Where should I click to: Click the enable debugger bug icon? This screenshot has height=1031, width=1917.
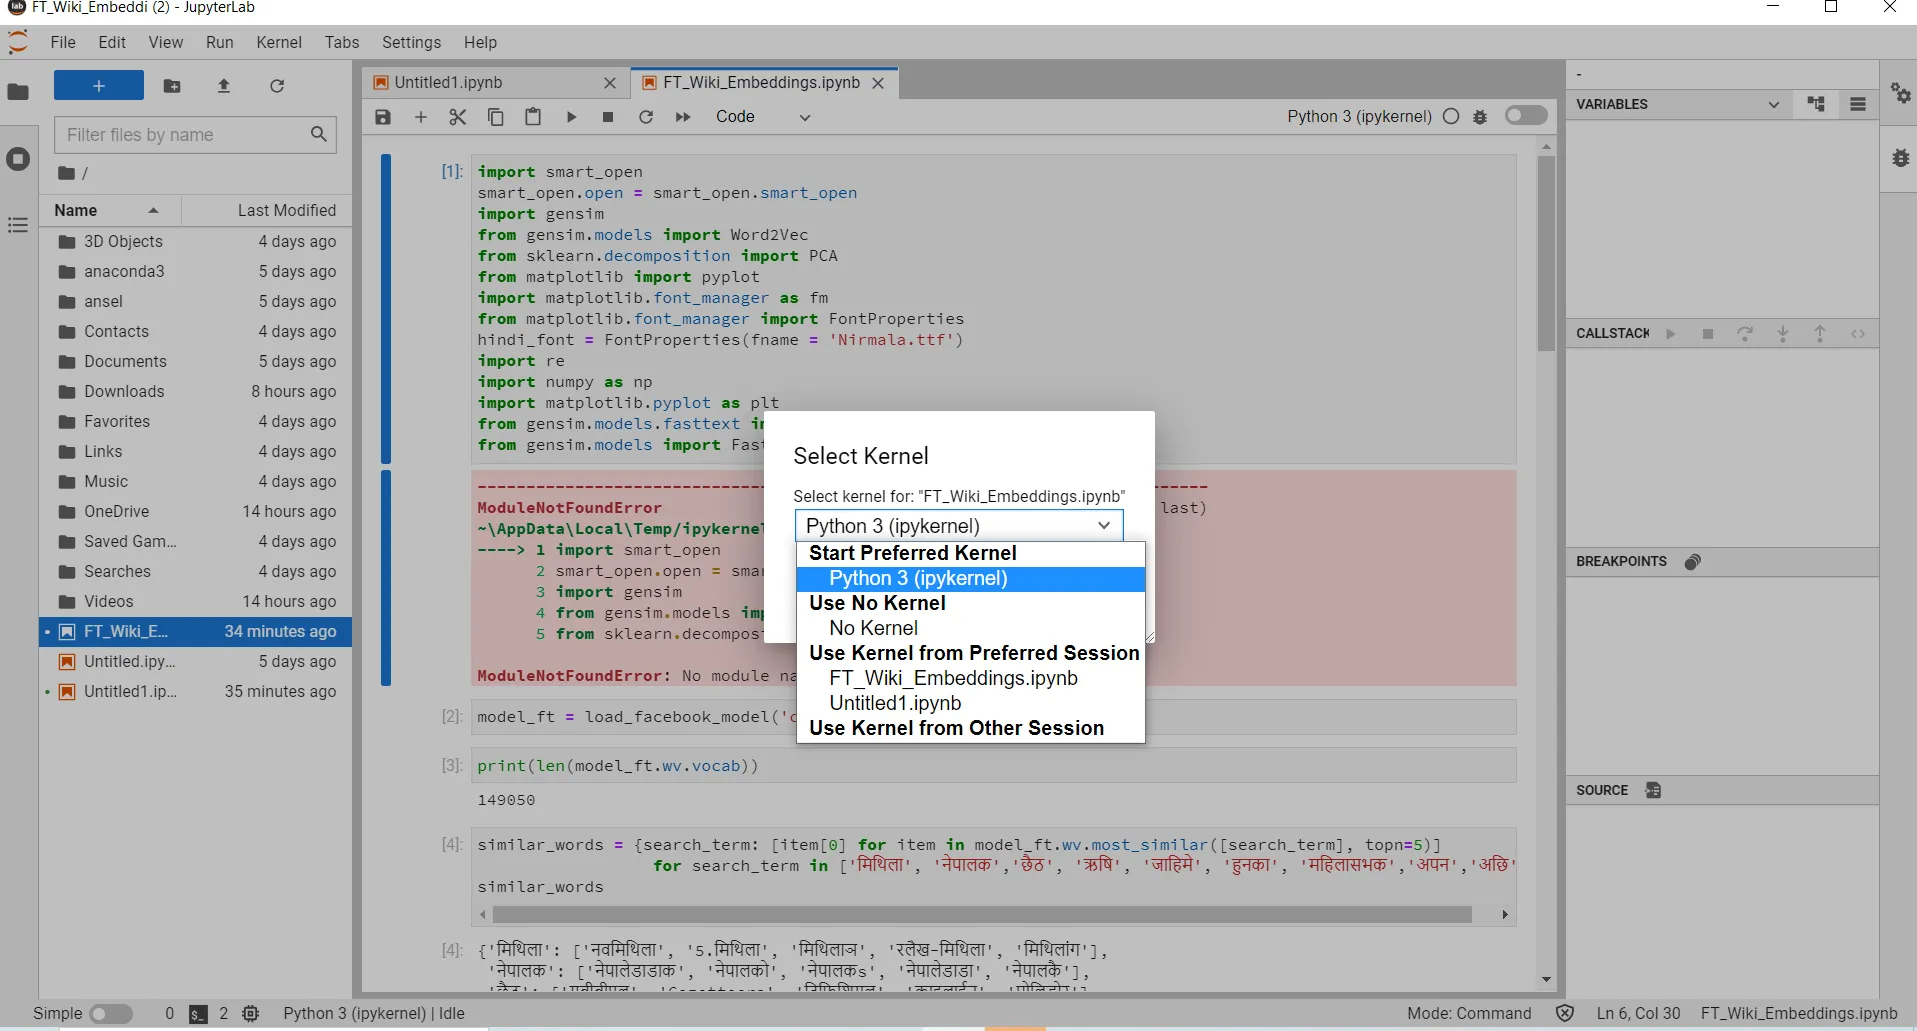click(1481, 117)
